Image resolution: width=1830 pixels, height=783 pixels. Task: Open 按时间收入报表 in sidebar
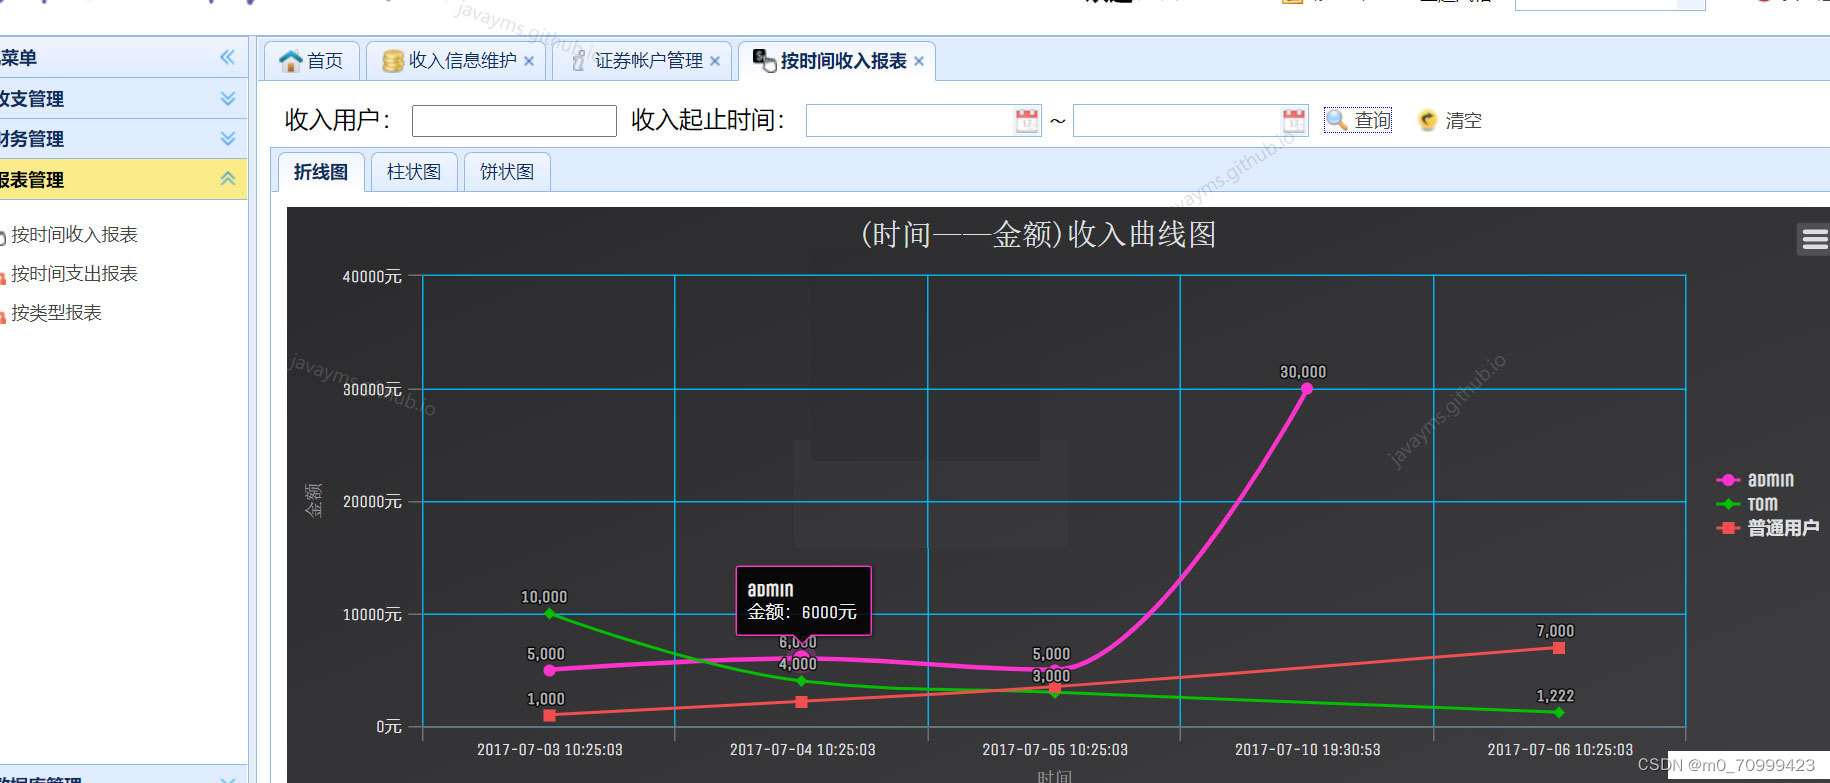tap(74, 235)
